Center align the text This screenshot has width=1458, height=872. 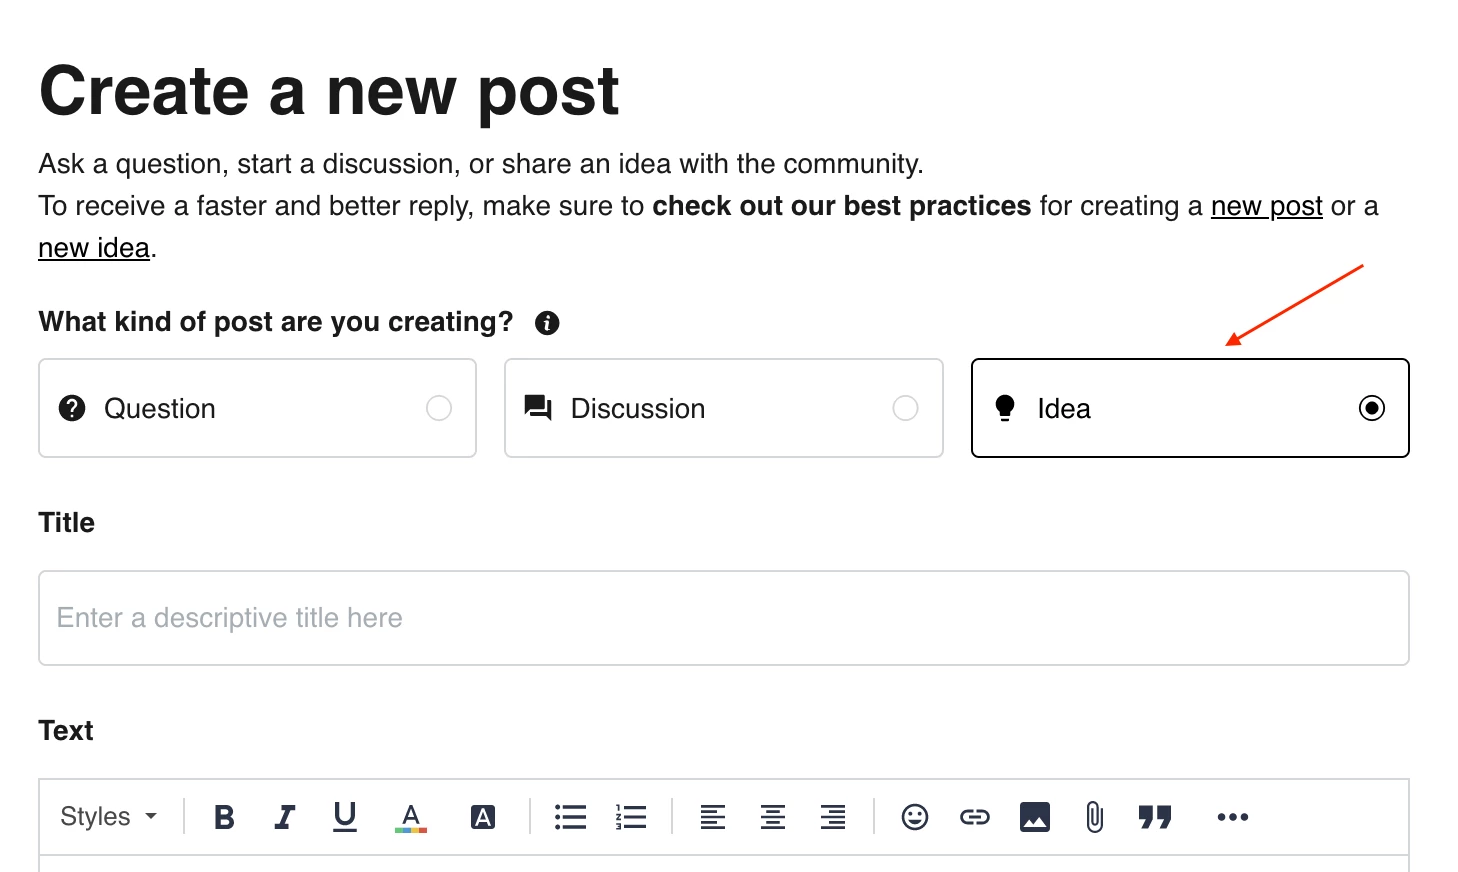(773, 817)
